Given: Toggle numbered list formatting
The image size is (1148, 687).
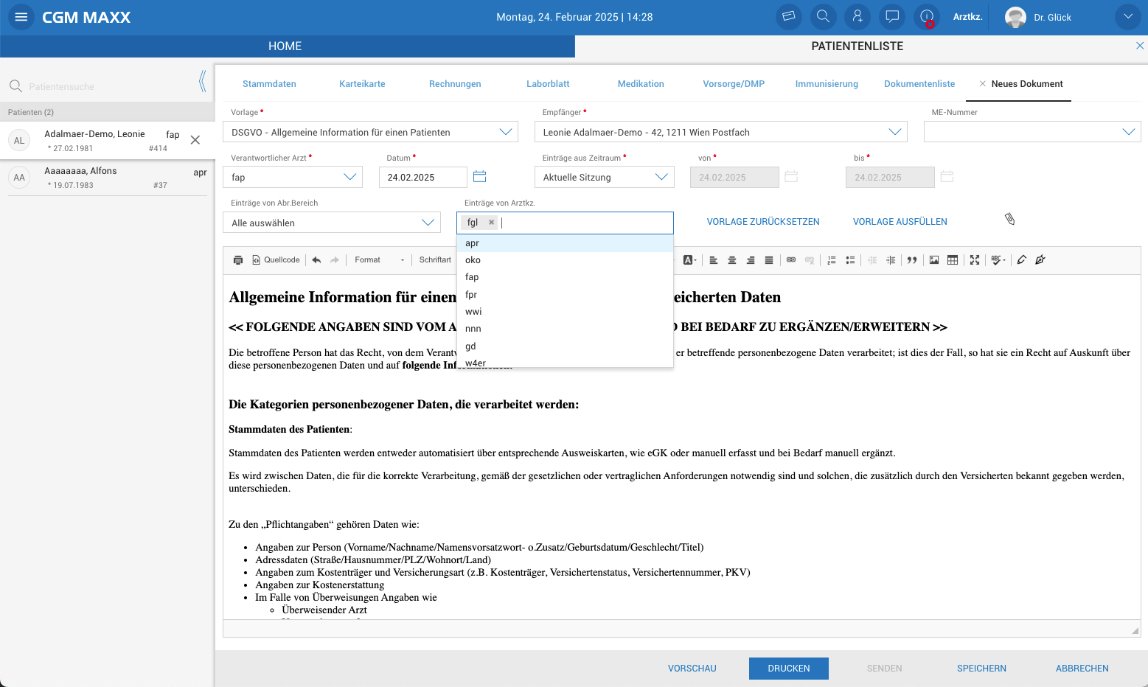Looking at the screenshot, I should click(x=831, y=260).
